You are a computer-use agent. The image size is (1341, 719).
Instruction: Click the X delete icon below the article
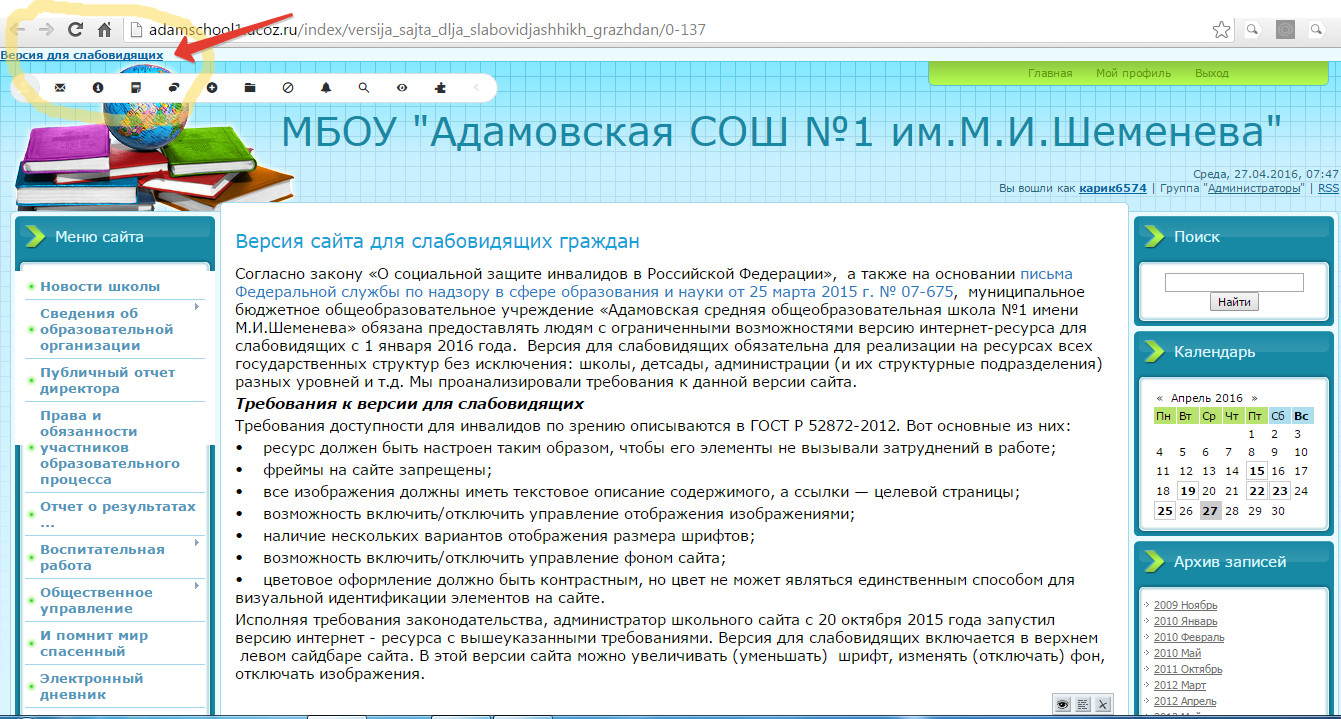coord(1103,704)
